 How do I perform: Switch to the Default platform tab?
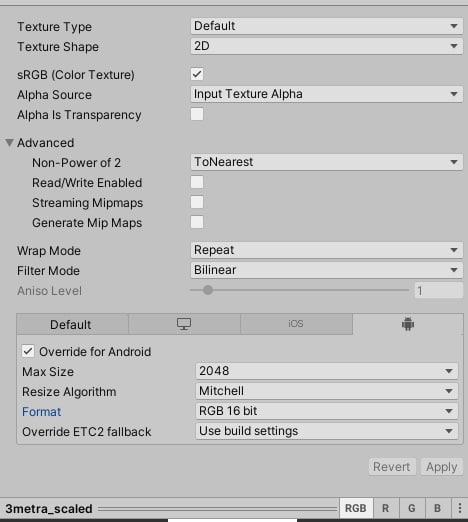(x=72, y=324)
